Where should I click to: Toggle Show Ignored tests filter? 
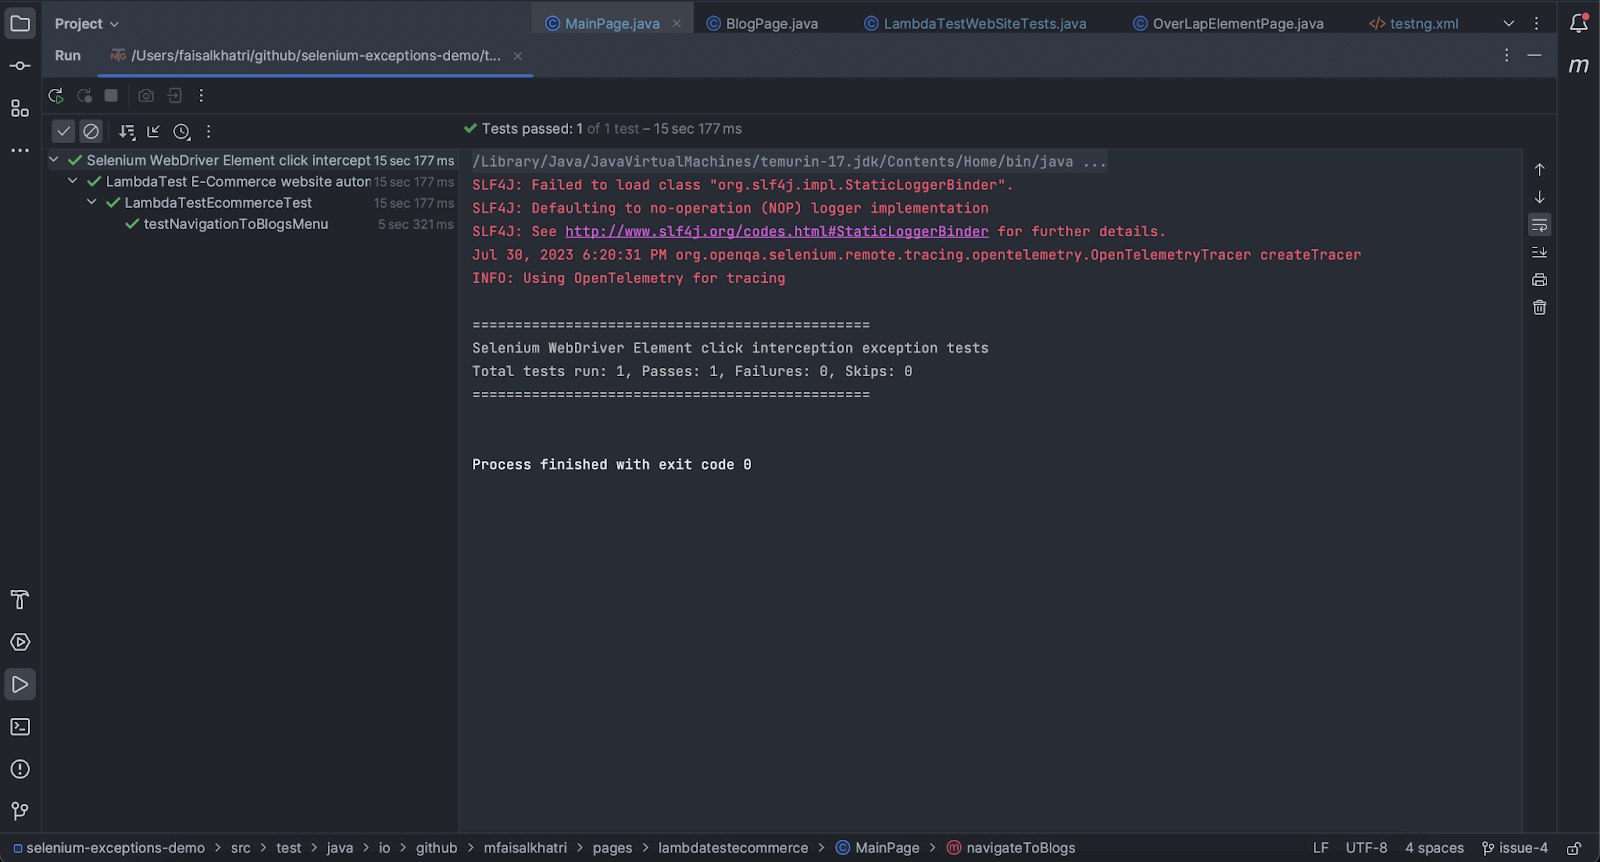tap(91, 131)
